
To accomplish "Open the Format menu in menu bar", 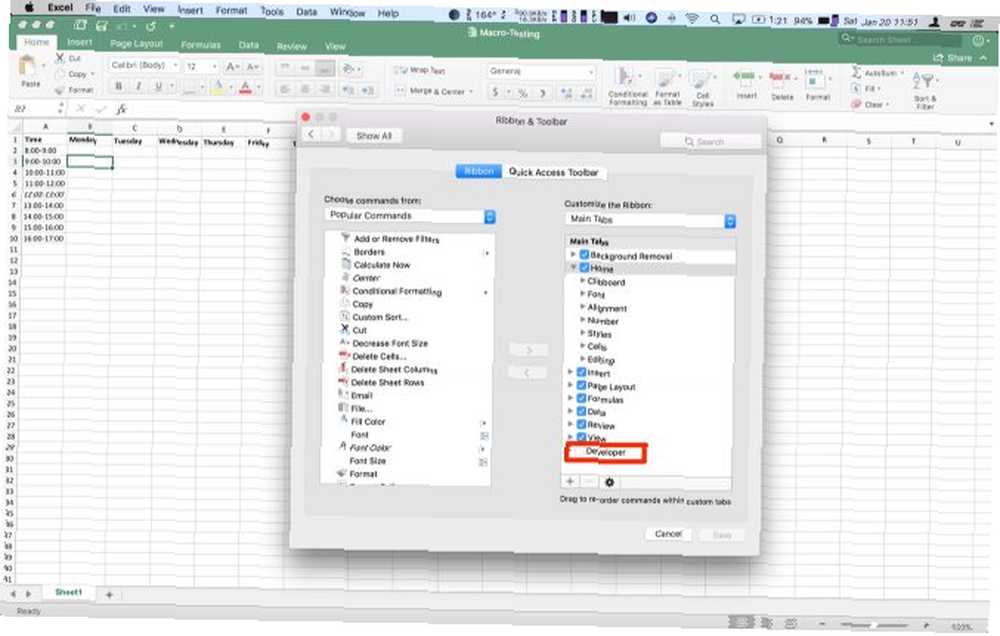I will point(231,11).
